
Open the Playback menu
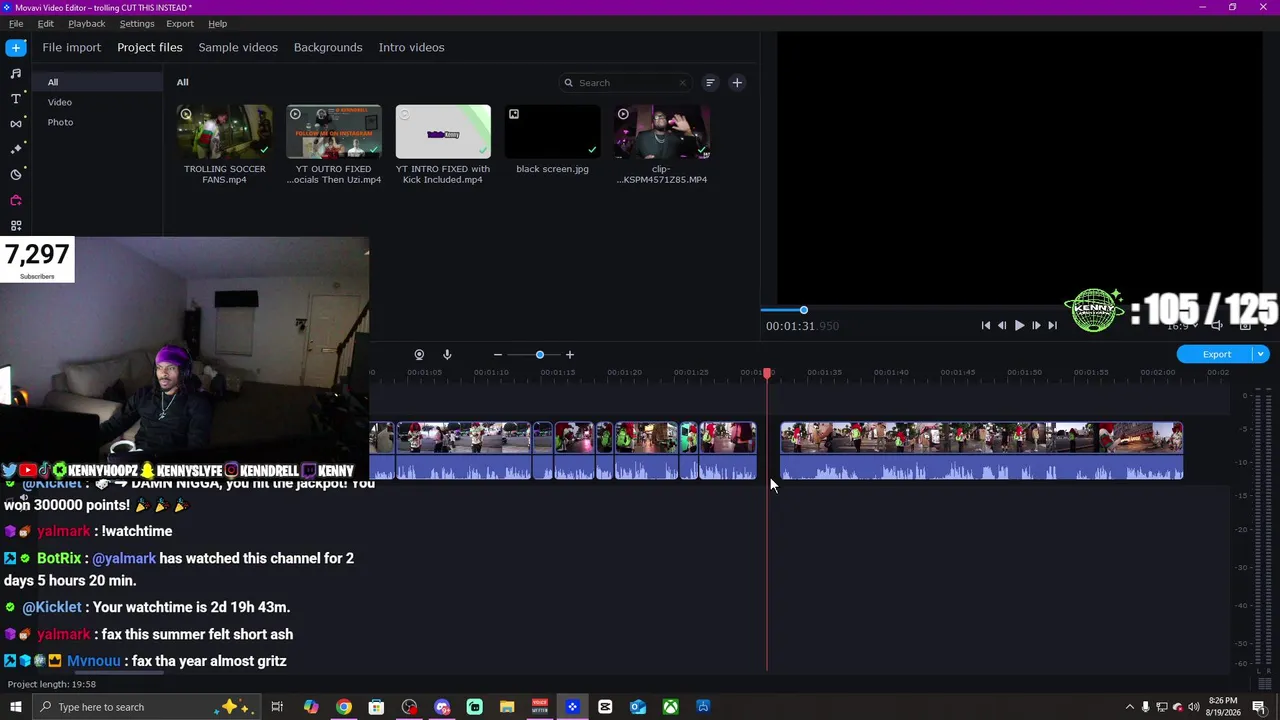(x=86, y=23)
